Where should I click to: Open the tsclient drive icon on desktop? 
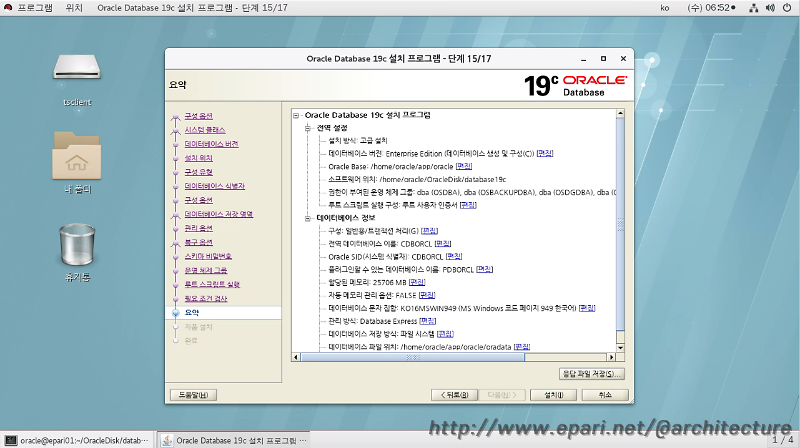(x=77, y=67)
